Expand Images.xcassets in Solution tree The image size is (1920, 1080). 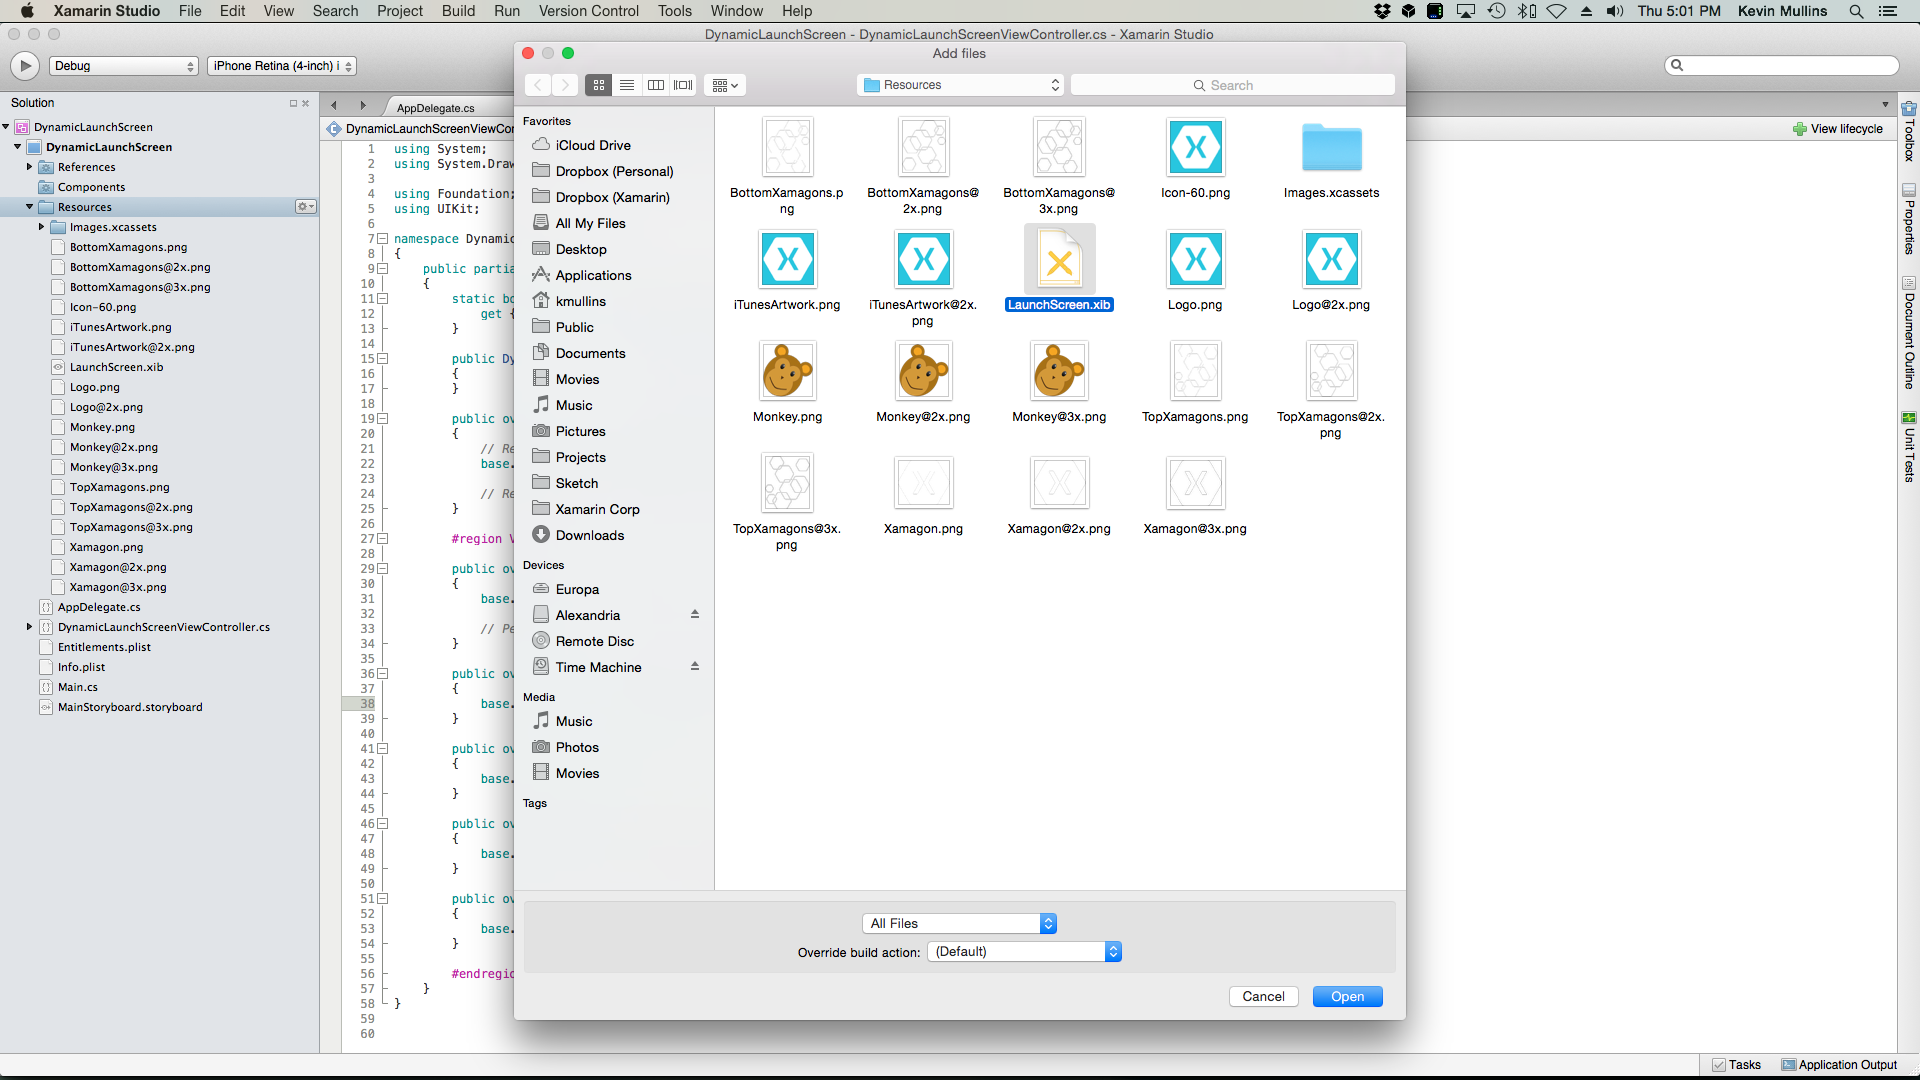[41, 227]
